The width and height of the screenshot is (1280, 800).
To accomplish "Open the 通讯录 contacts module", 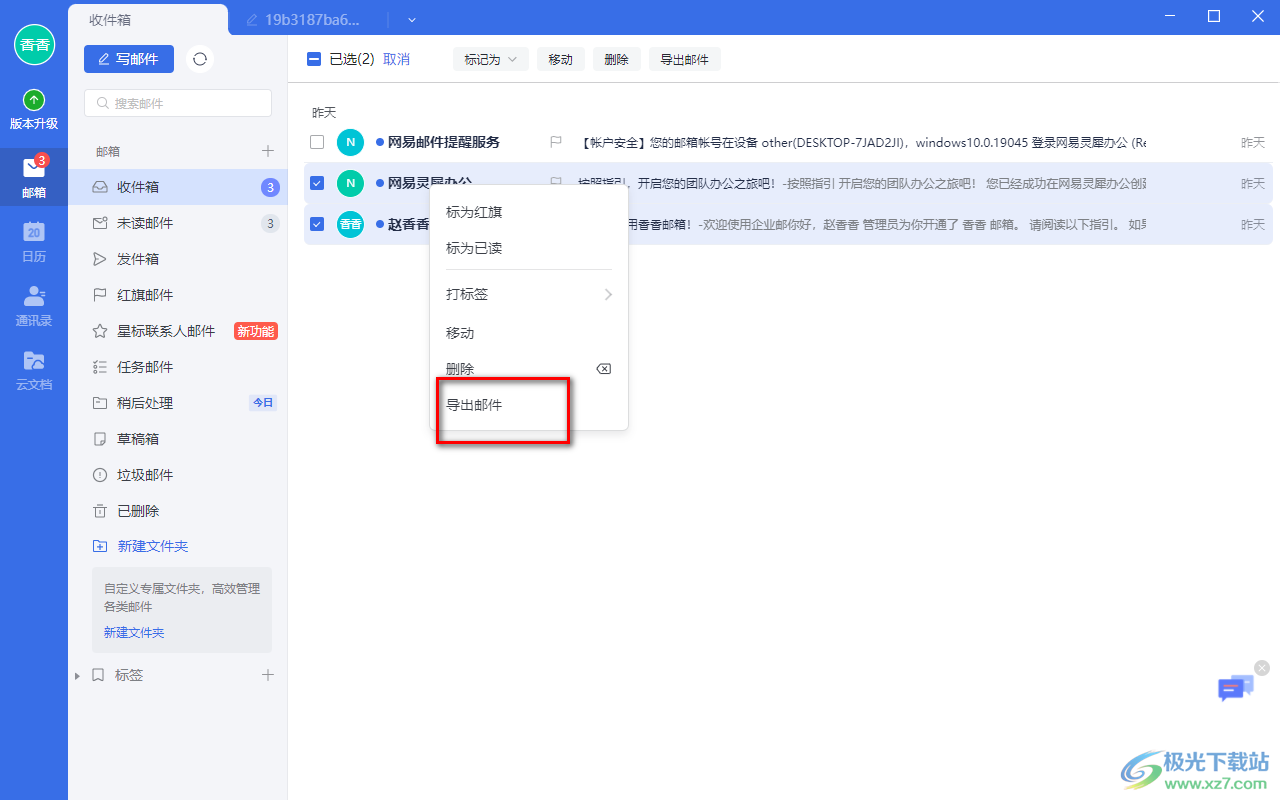I will pos(34,305).
